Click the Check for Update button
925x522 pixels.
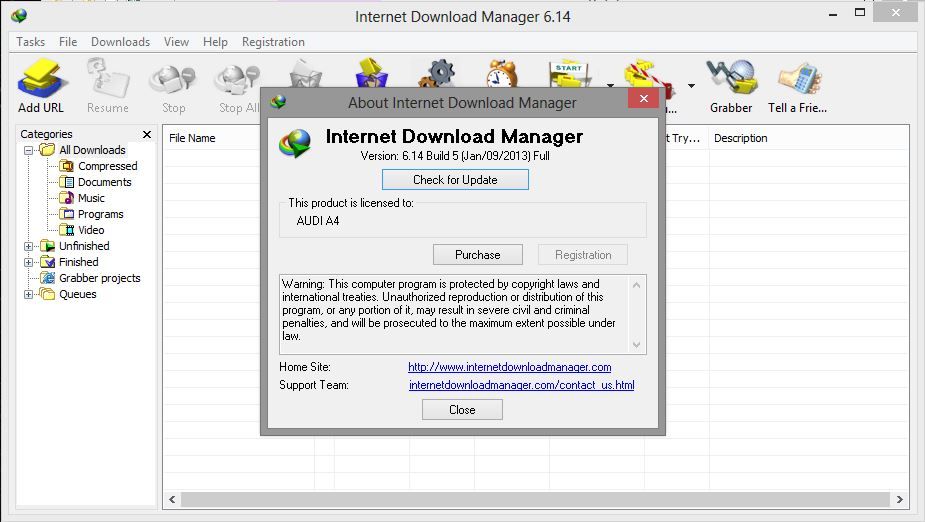click(455, 180)
